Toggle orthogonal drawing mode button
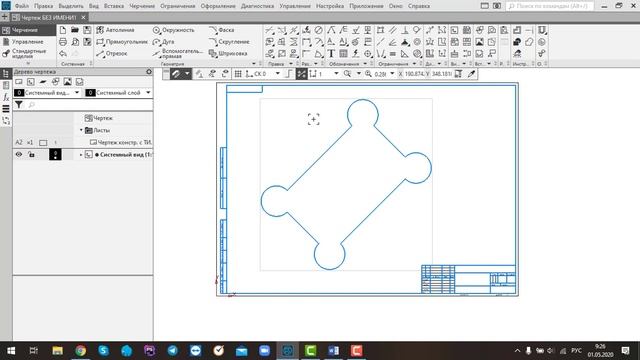This screenshot has width=640, height=360. tap(289, 74)
